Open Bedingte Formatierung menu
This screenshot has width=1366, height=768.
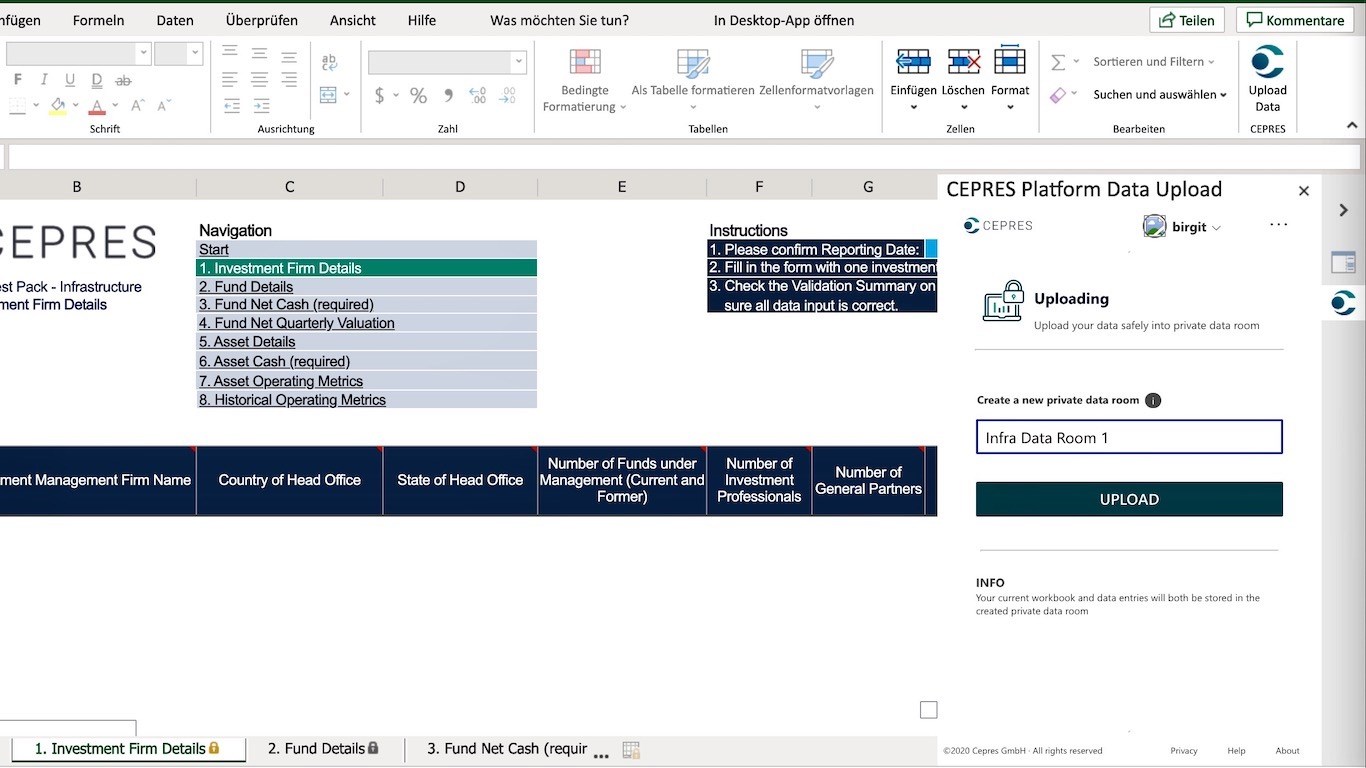[x=585, y=80]
